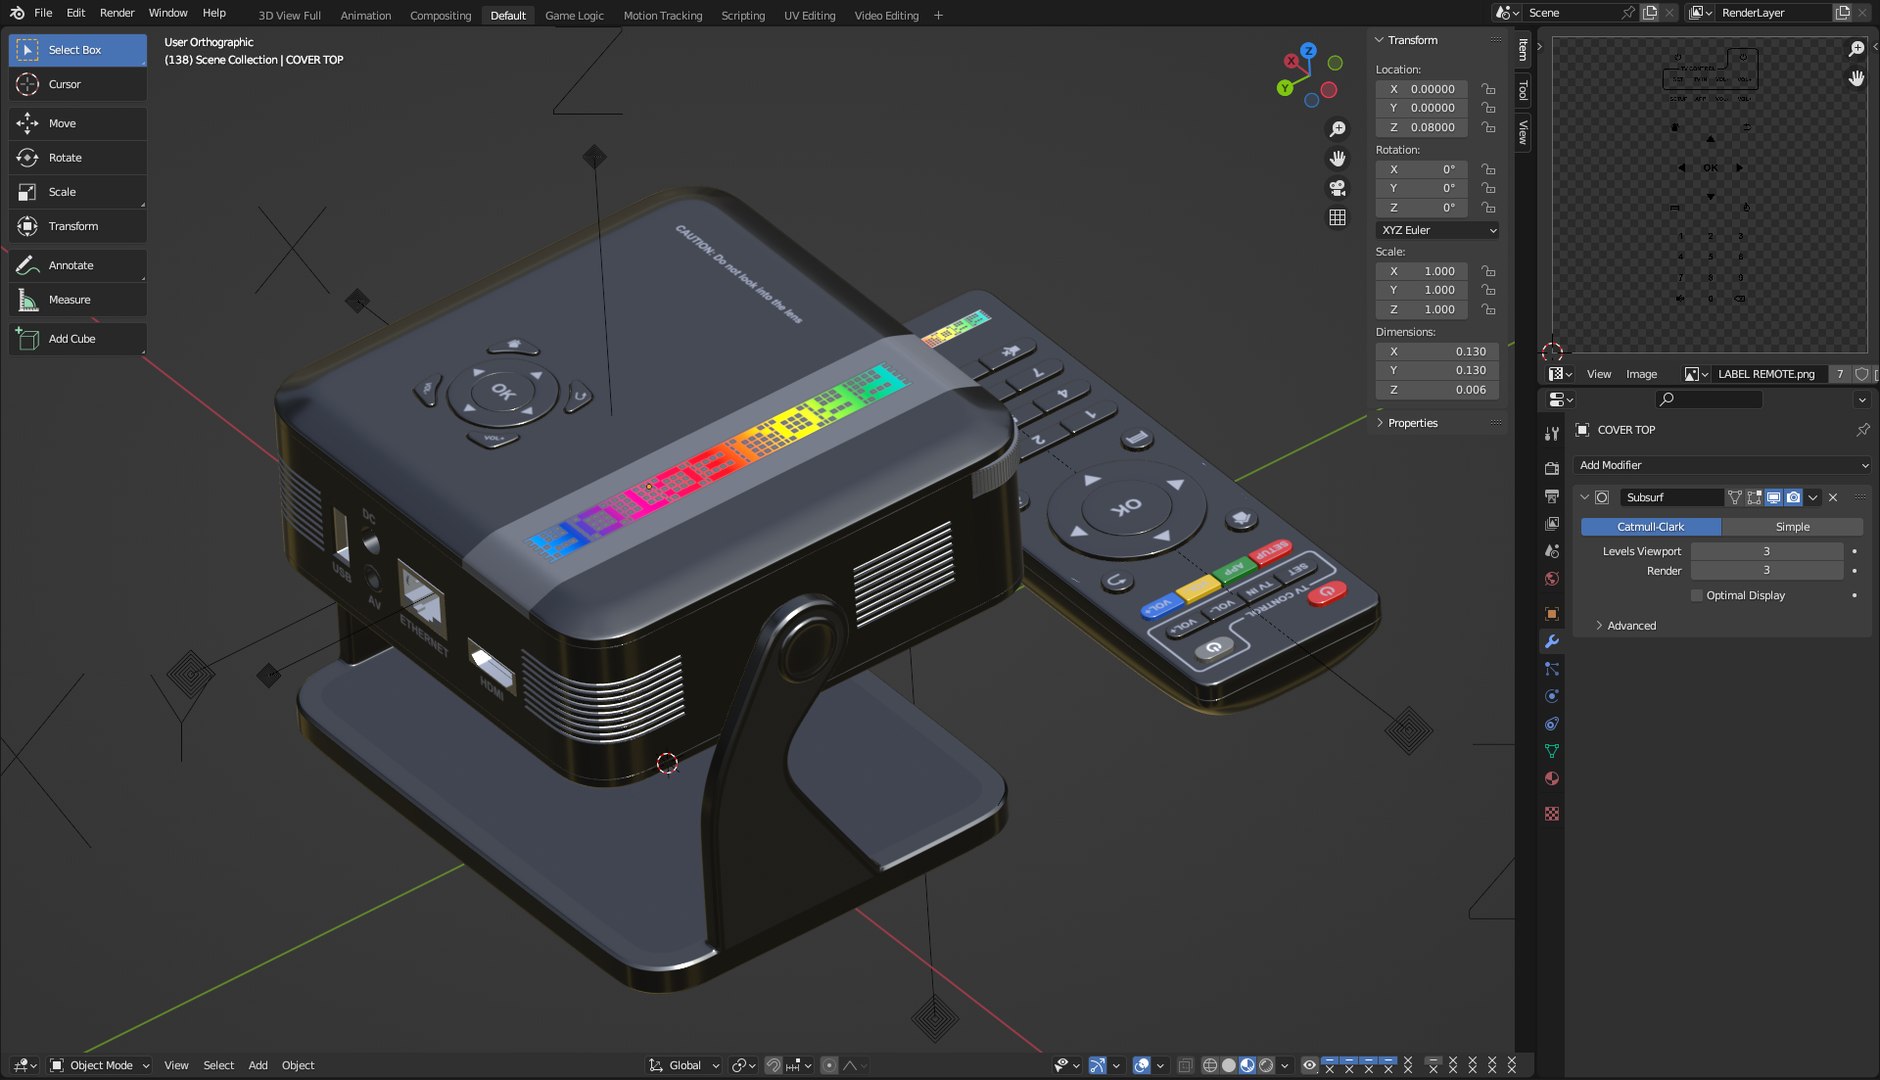This screenshot has width=1880, height=1080.
Task: Toggle Subsurf show in render
Action: (x=1793, y=497)
